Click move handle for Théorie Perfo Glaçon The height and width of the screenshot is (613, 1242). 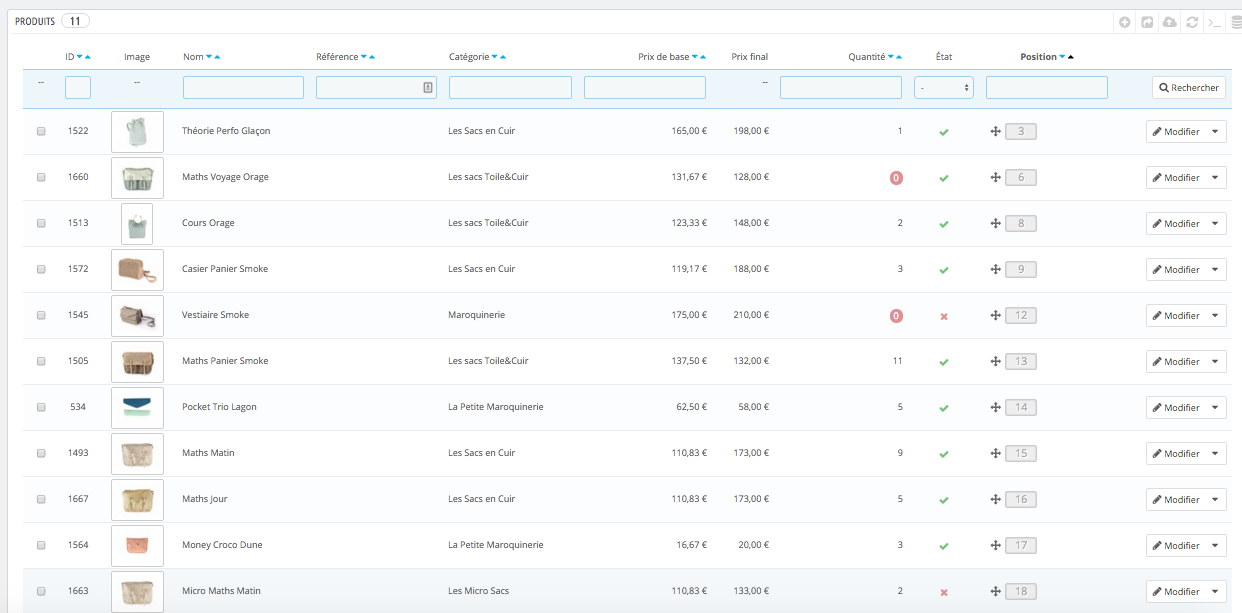[995, 131]
